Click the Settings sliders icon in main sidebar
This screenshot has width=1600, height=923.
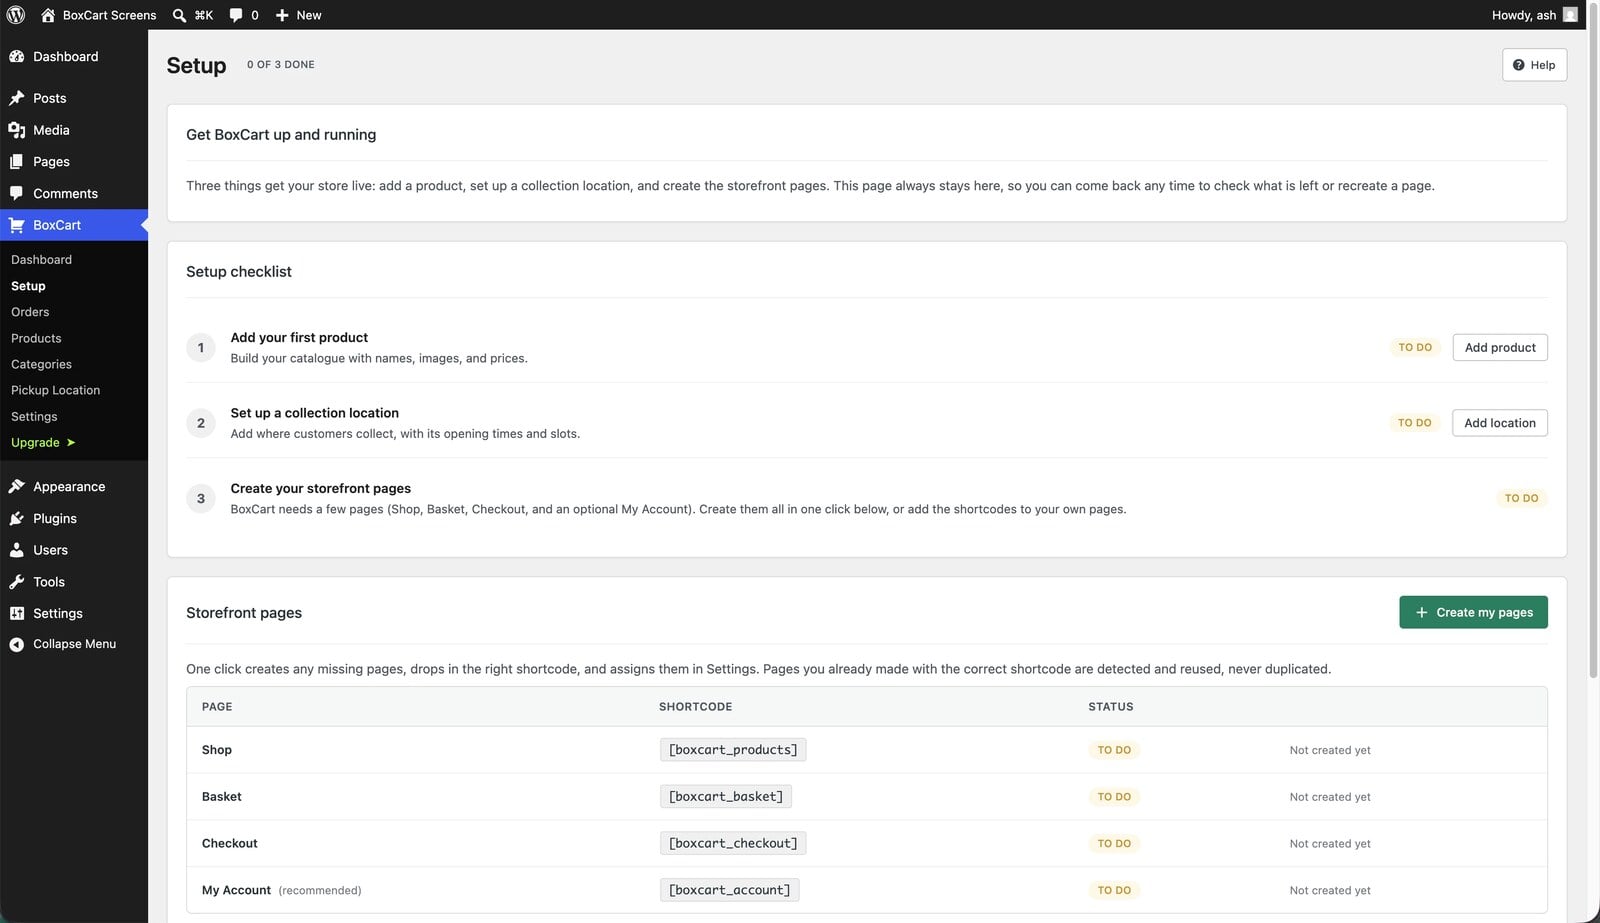(17, 613)
